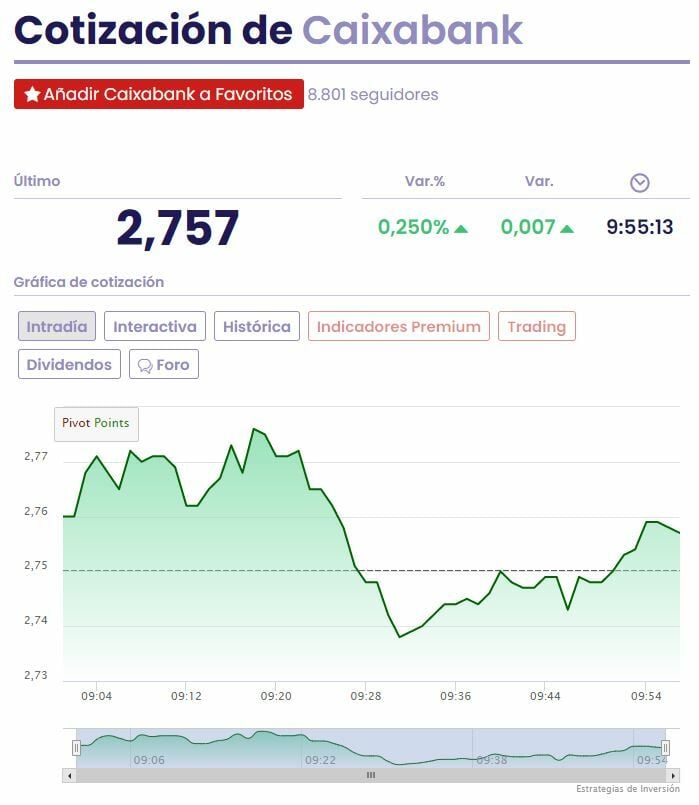
Task: Click the Gráfica de cotización heading
Action: pos(89,282)
